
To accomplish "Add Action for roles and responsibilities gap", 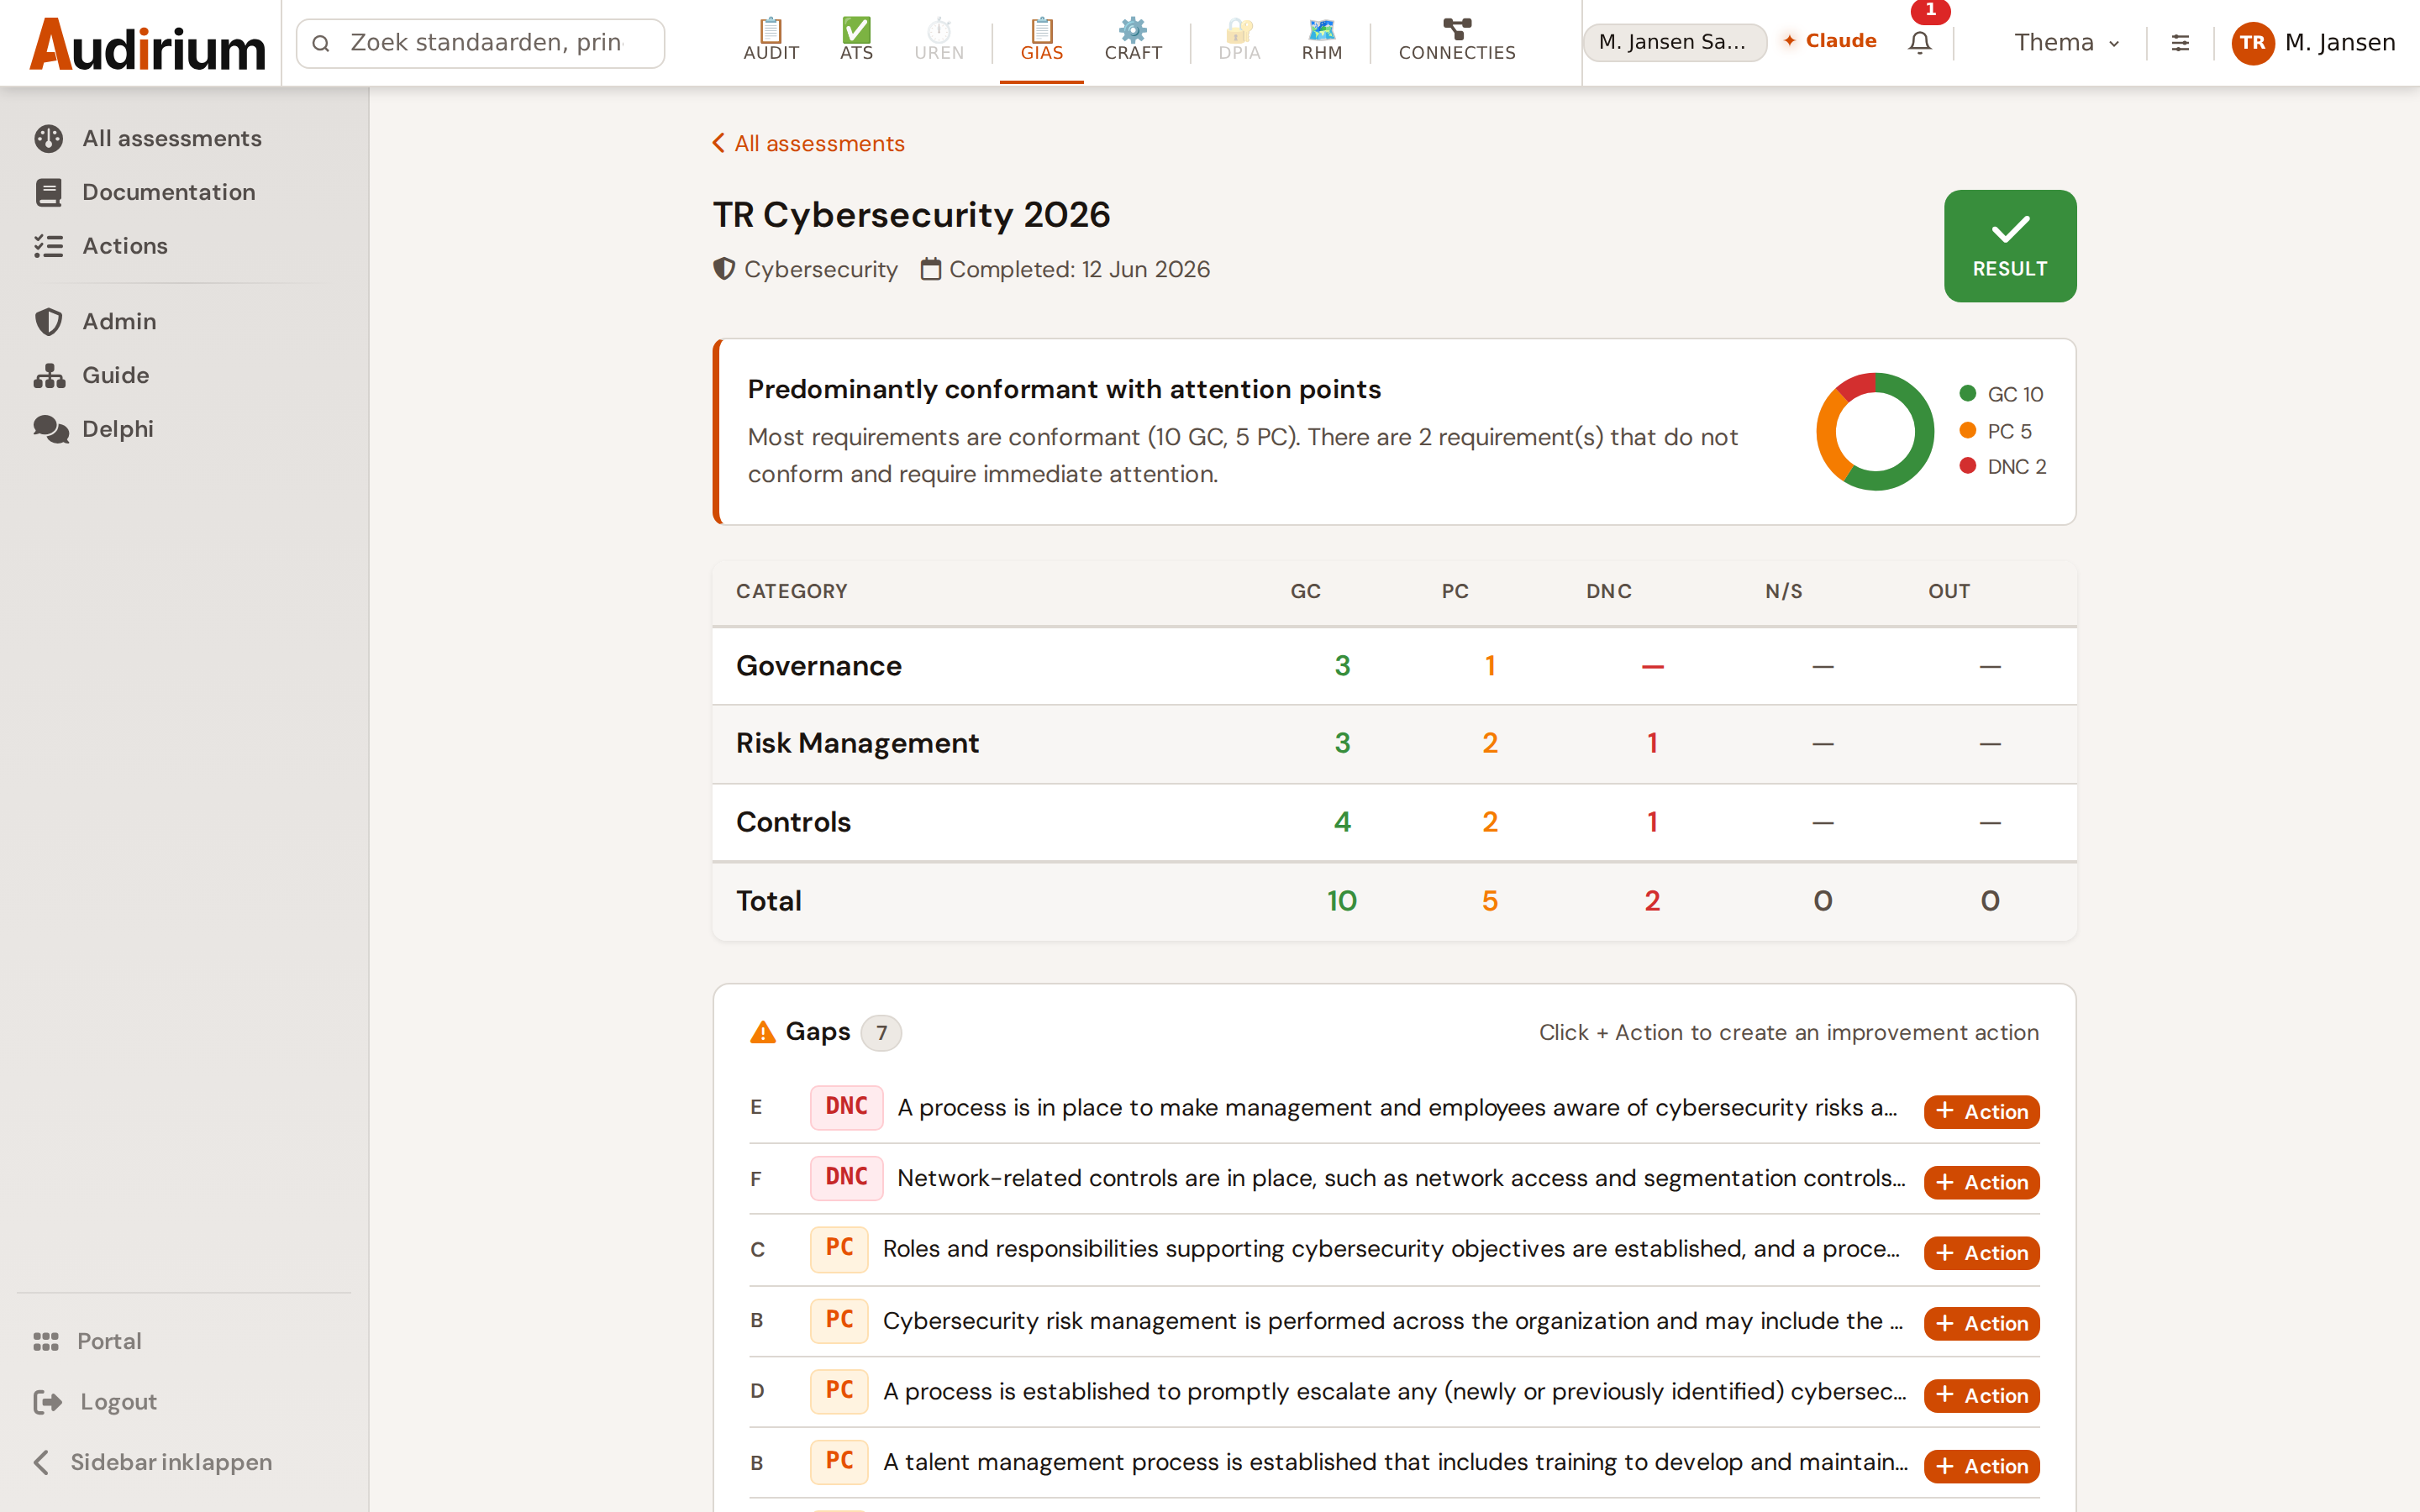I will coord(1981,1253).
